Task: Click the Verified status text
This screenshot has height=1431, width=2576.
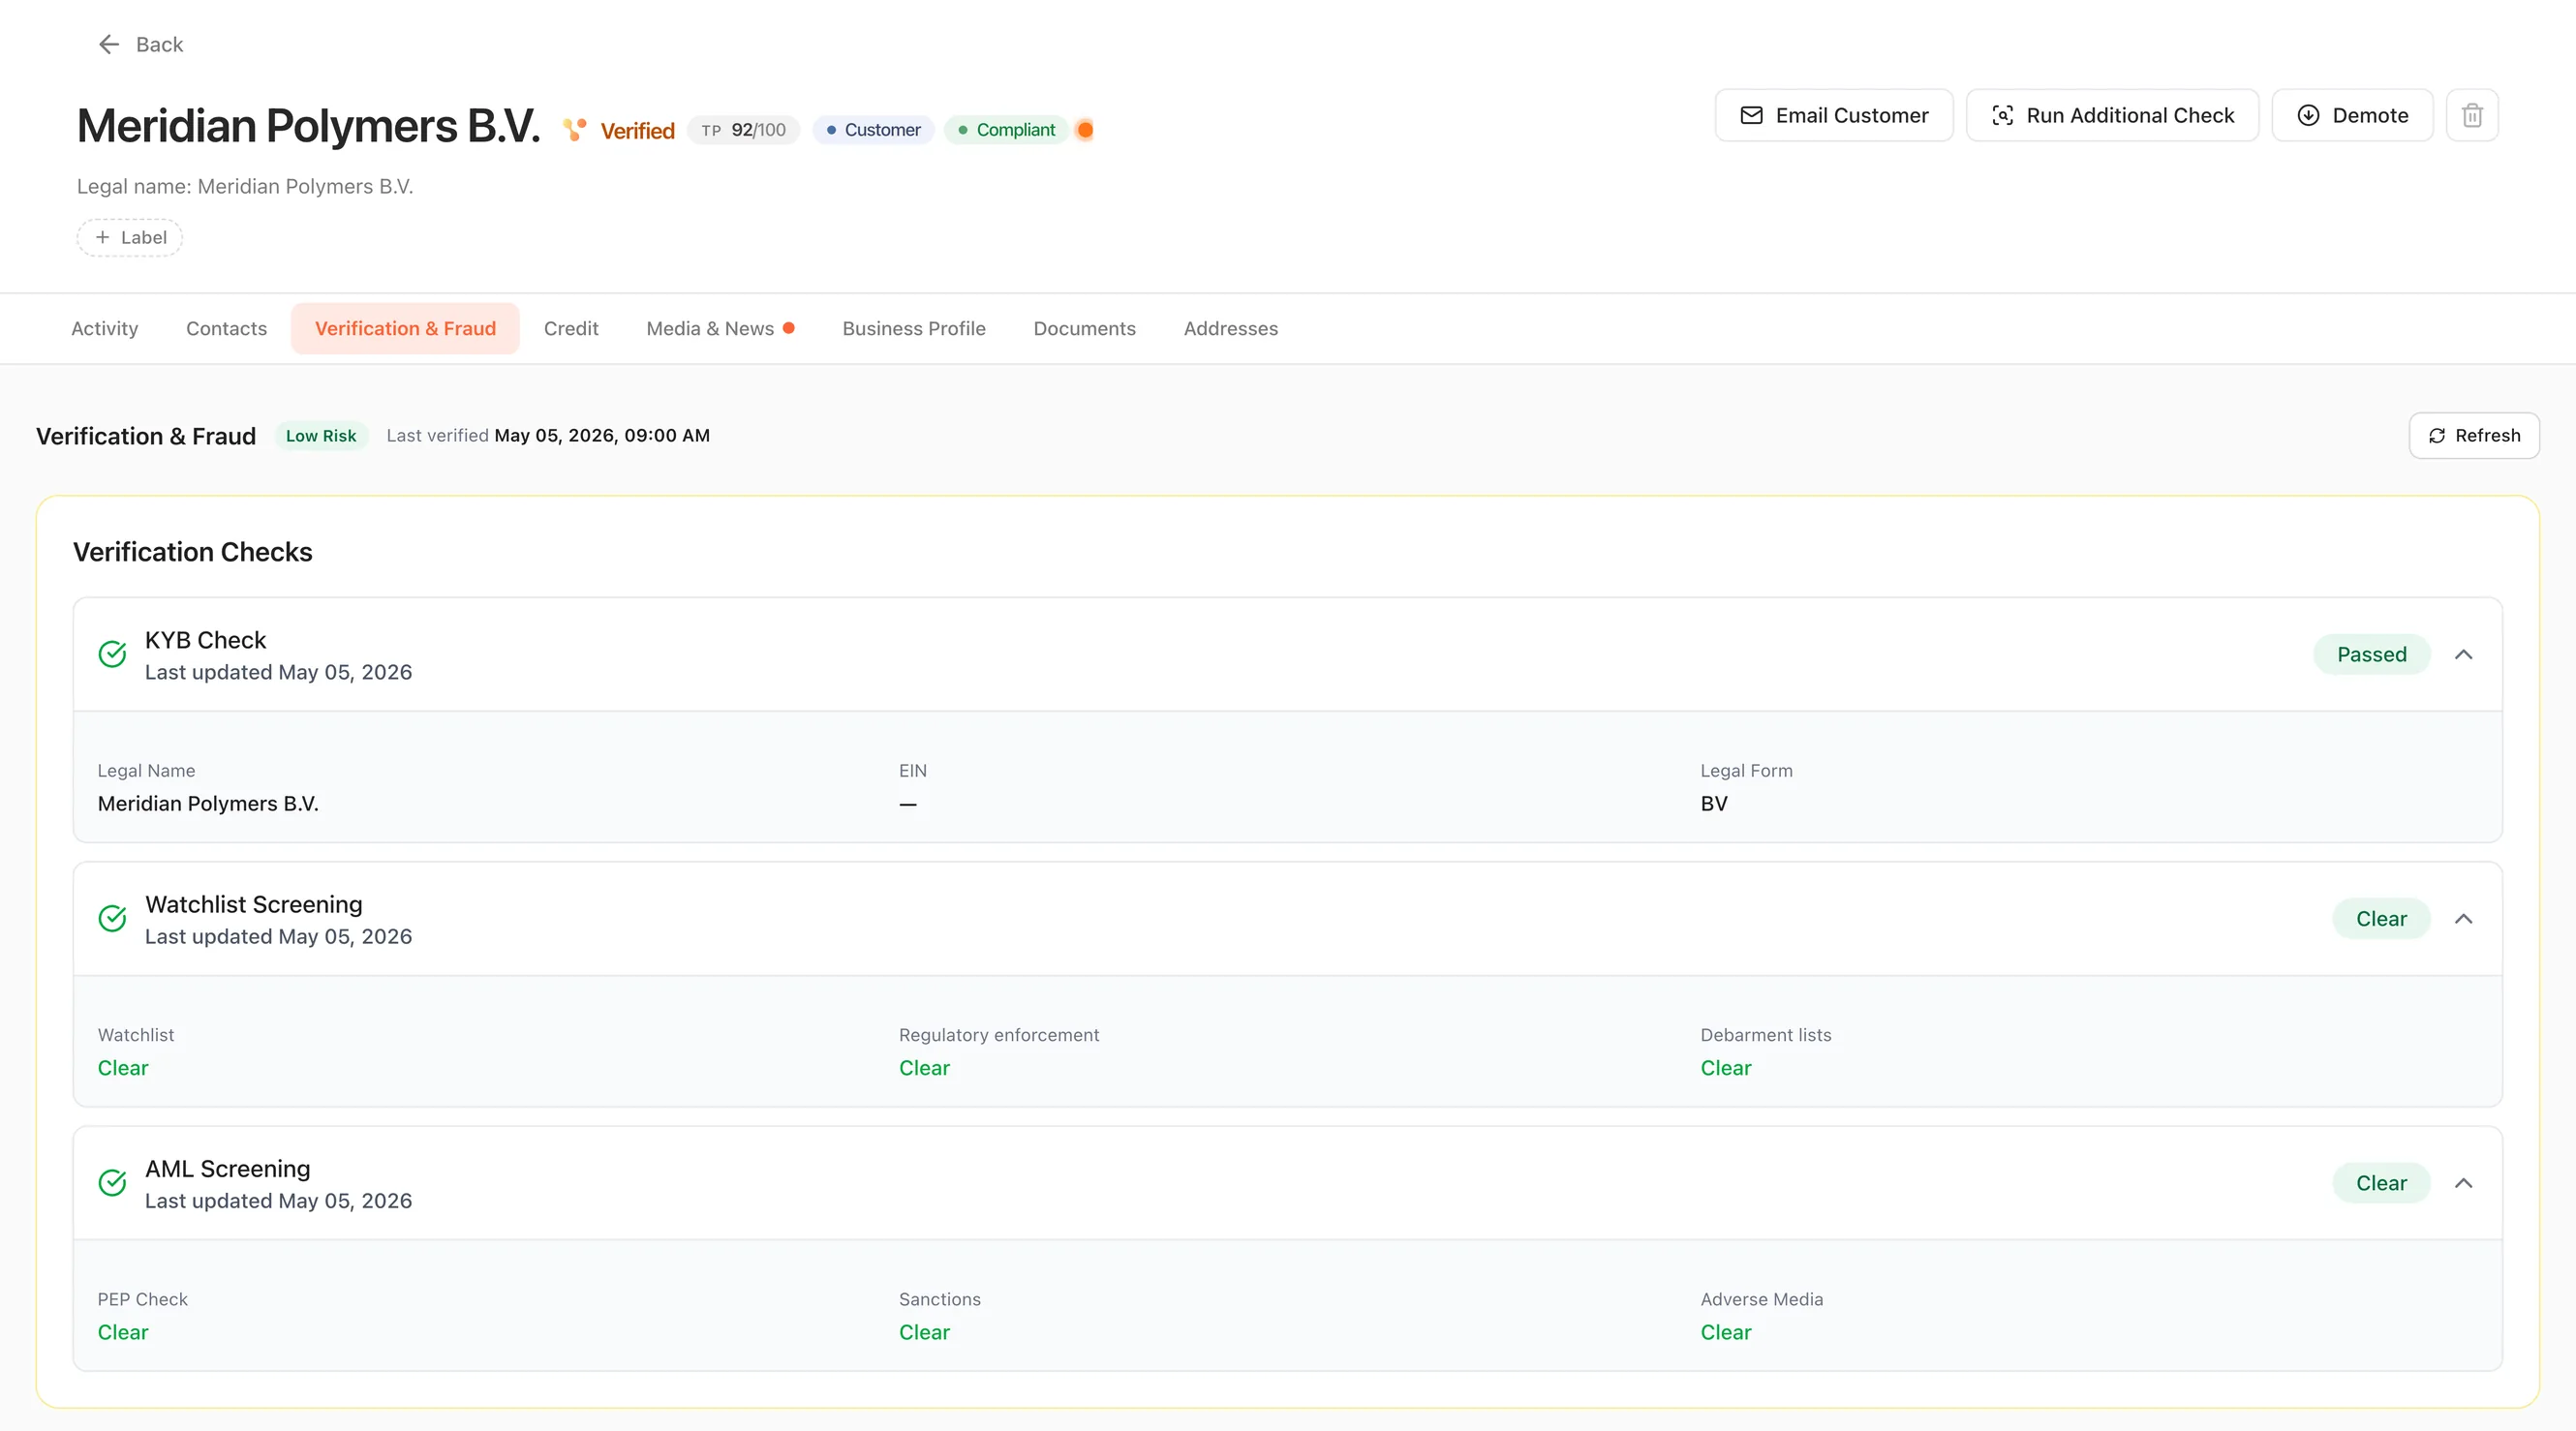Action: pyautogui.click(x=638, y=131)
